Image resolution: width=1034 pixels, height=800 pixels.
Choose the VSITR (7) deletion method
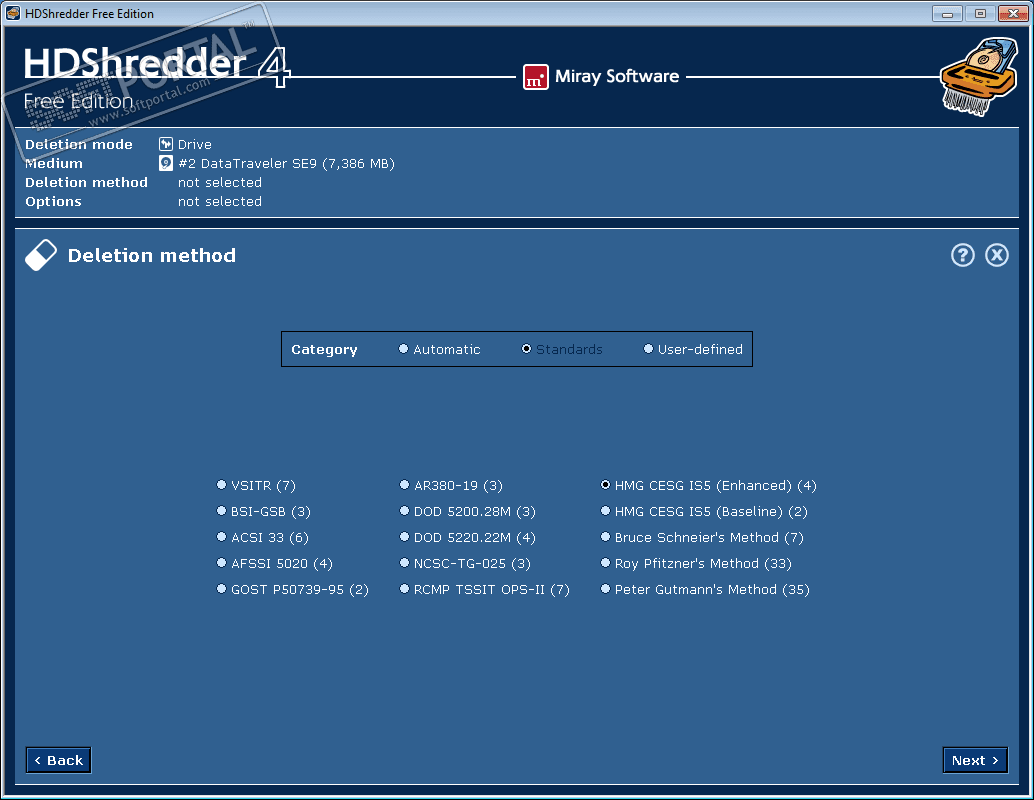[x=257, y=485]
